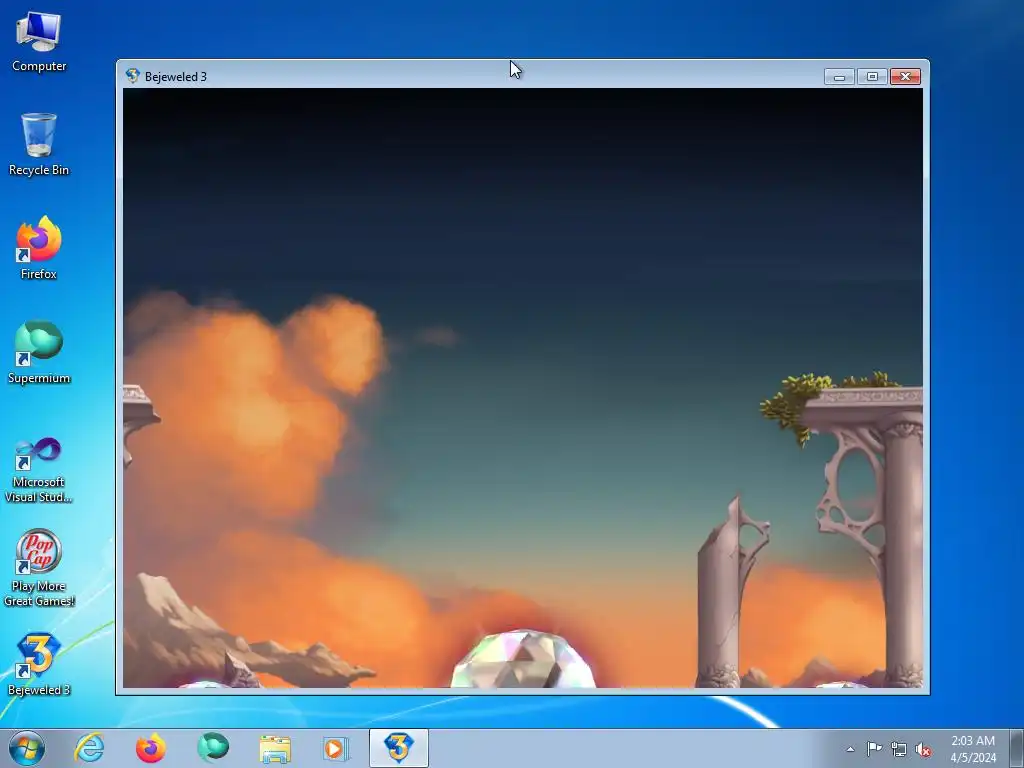Viewport: 1024px width, 768px height.
Task: Click the Bejeweled 3 title bar icon
Action: click(133, 76)
